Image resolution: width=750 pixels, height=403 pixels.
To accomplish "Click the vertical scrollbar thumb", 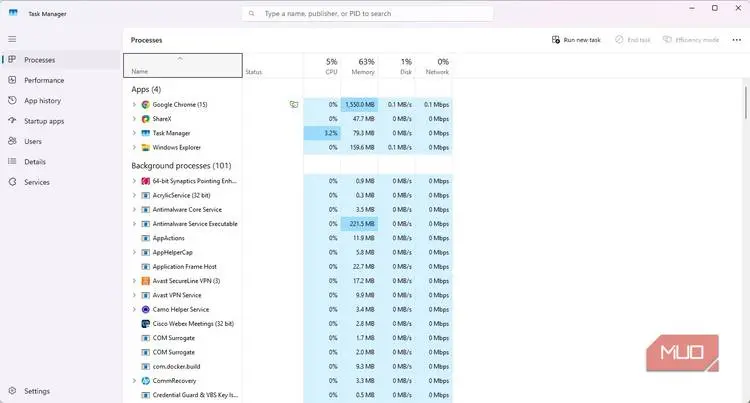I will point(745,102).
